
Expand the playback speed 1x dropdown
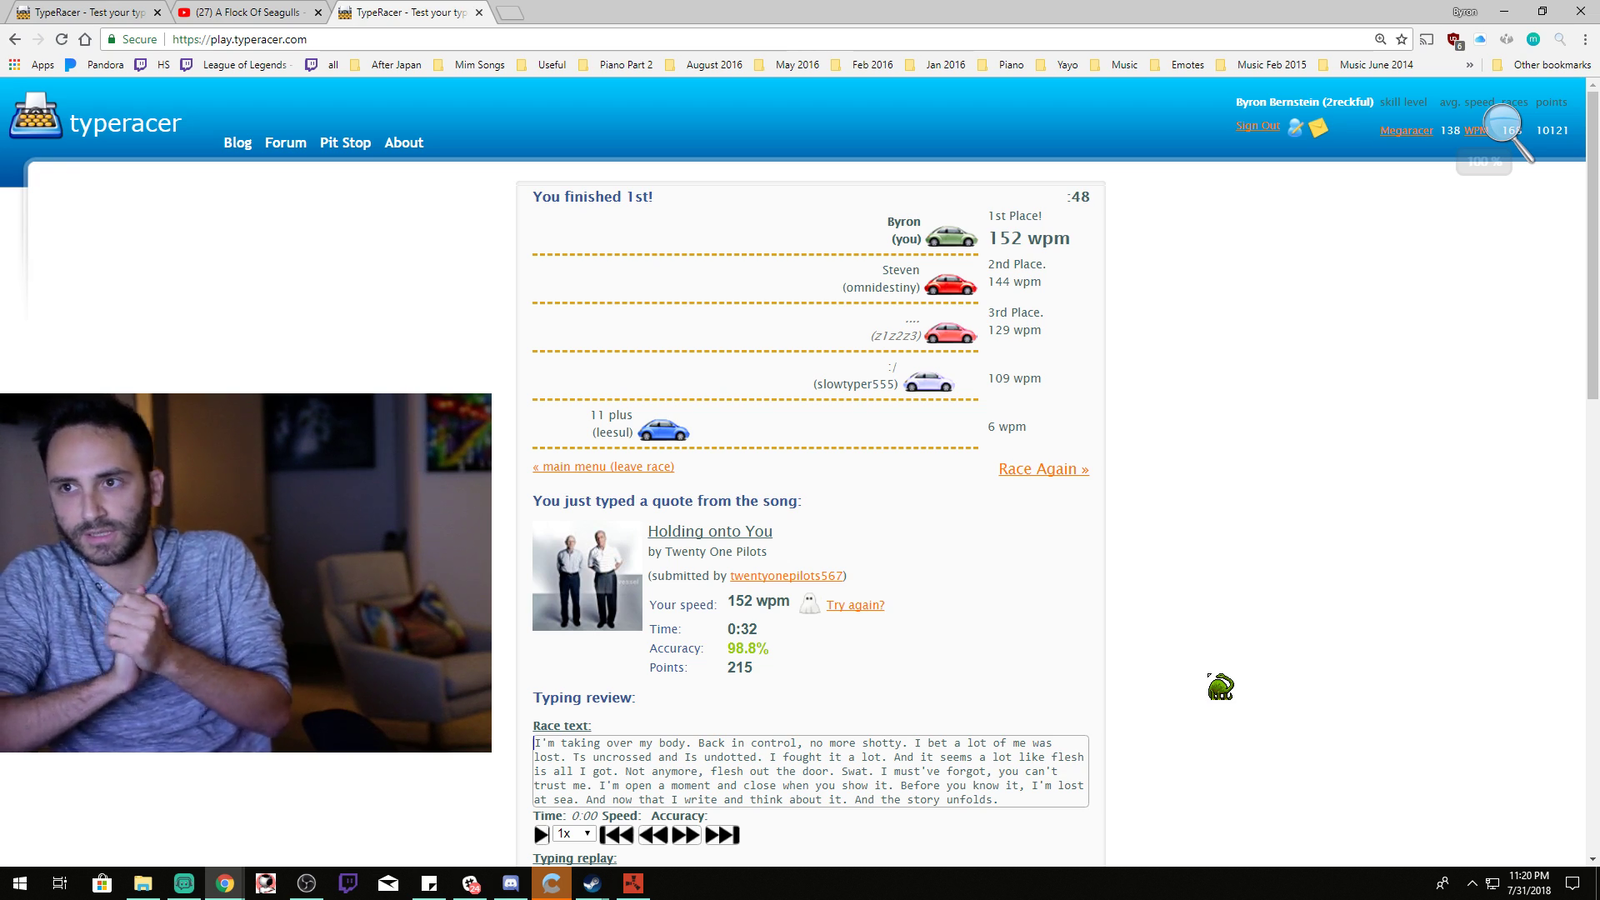[x=574, y=834]
